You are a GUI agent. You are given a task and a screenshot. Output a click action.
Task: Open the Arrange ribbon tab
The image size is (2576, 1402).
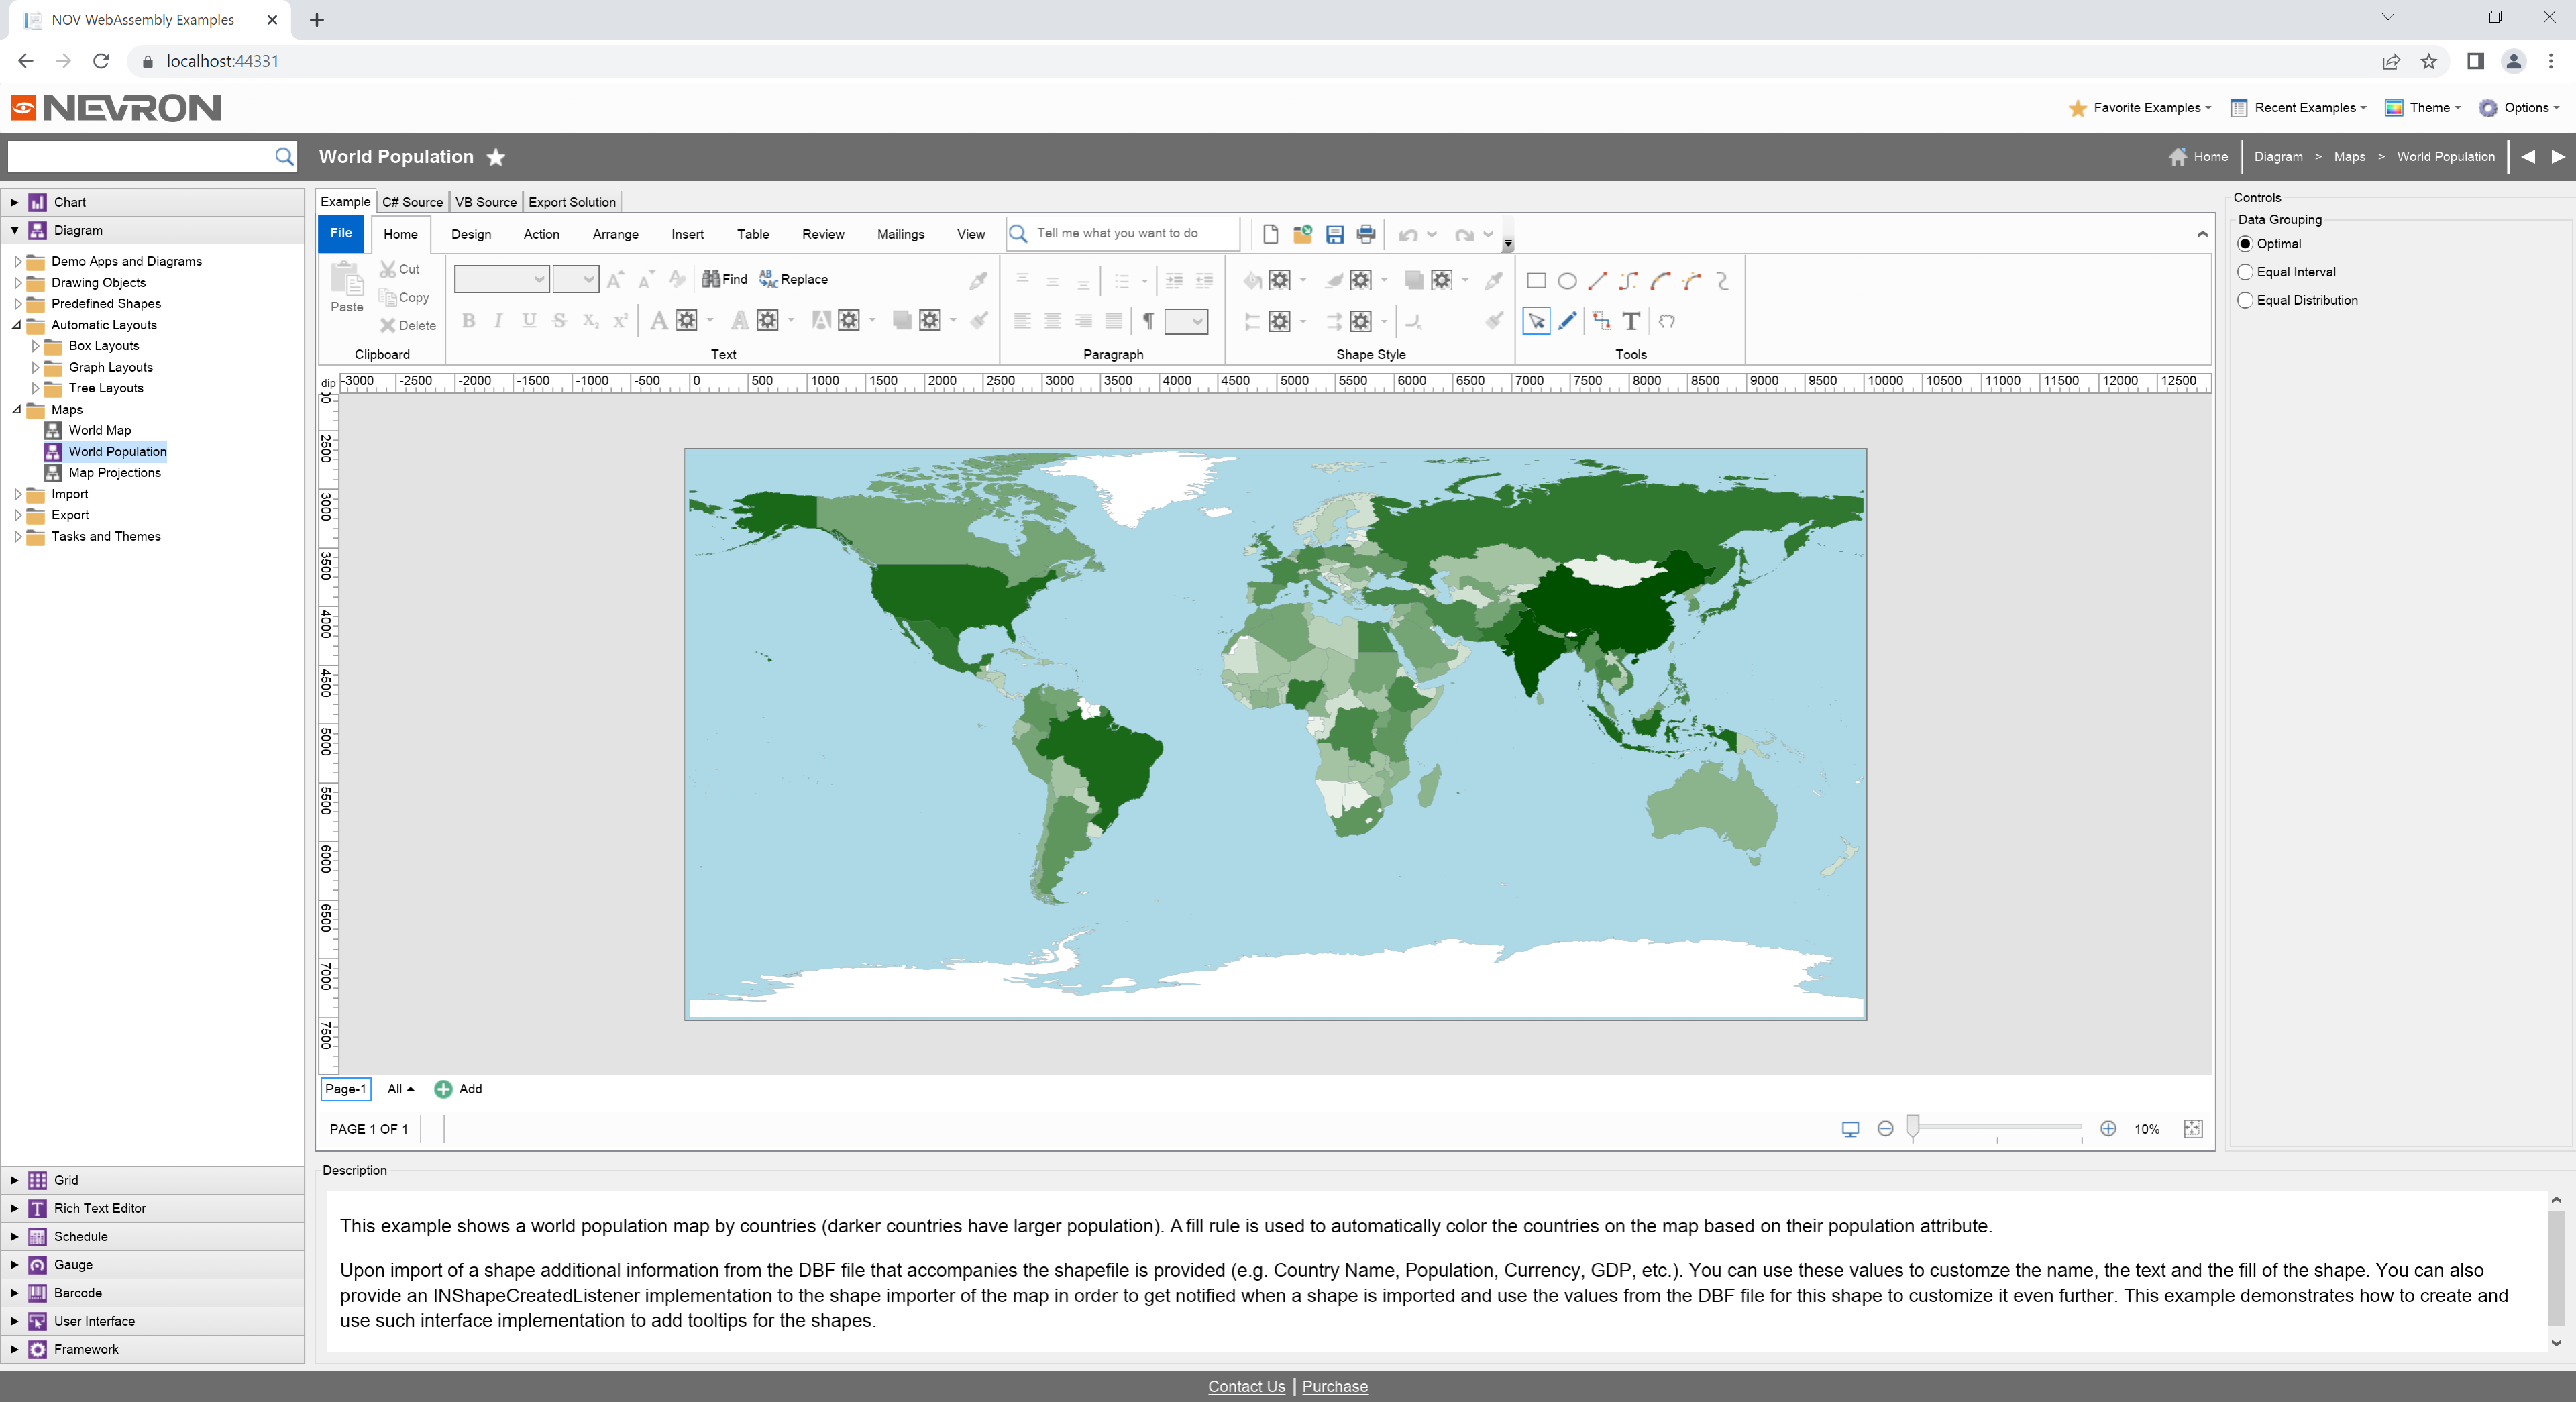point(615,234)
